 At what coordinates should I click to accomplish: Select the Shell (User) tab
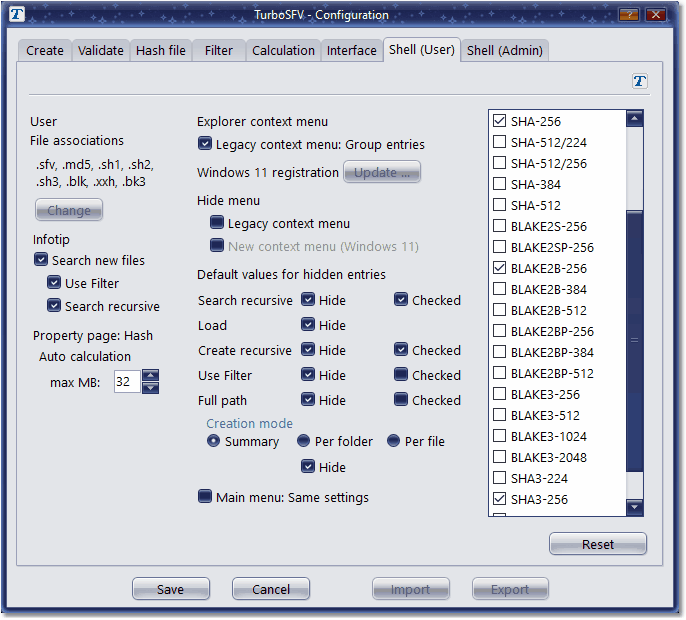[422, 49]
